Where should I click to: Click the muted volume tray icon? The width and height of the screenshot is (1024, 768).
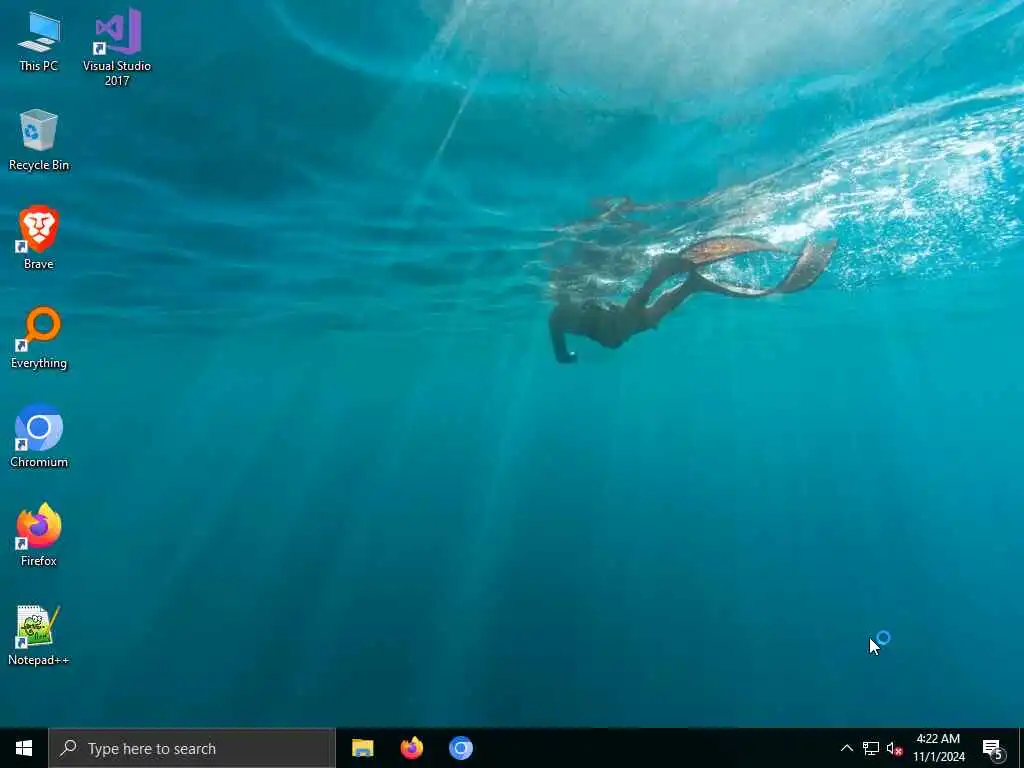click(x=894, y=748)
